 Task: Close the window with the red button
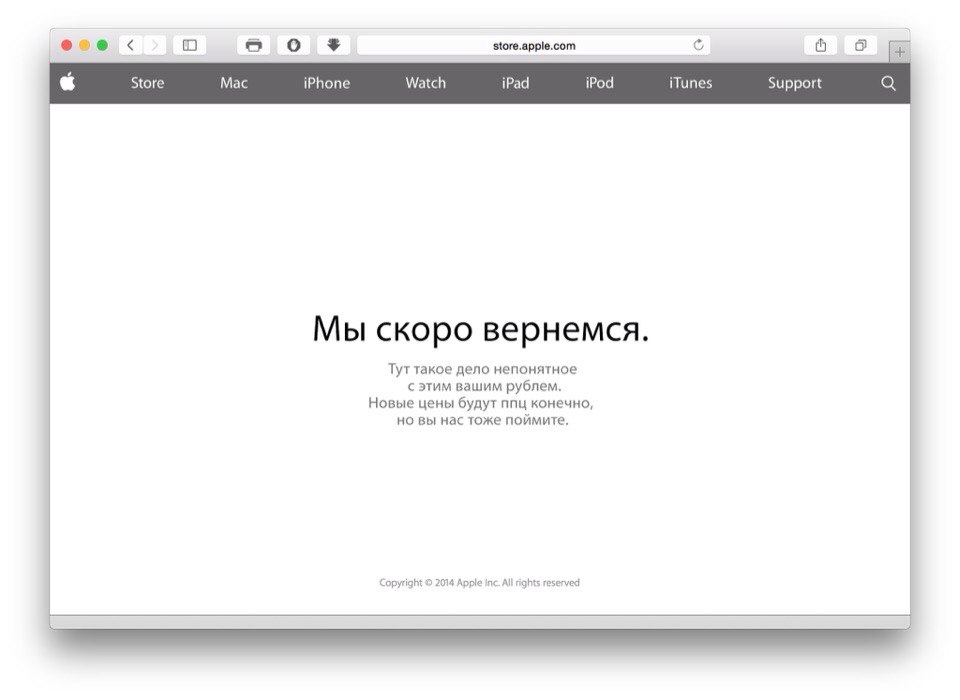67,45
